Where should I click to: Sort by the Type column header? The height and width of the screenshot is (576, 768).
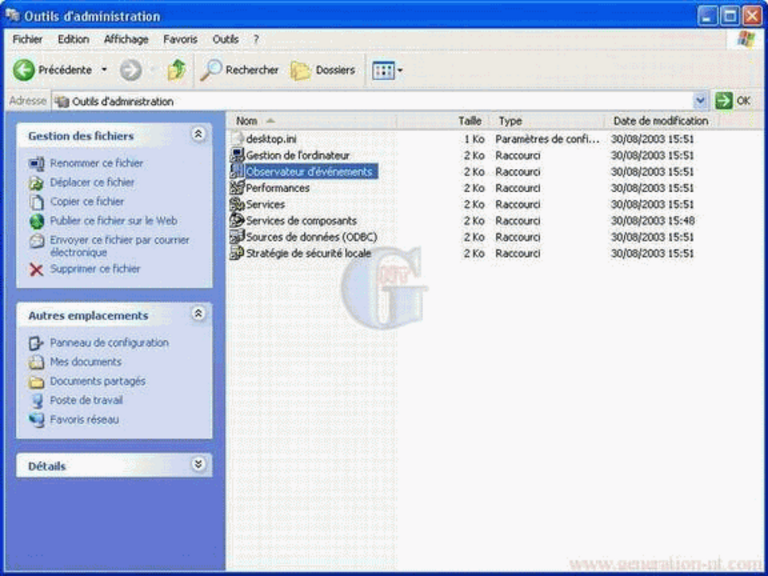tap(546, 120)
